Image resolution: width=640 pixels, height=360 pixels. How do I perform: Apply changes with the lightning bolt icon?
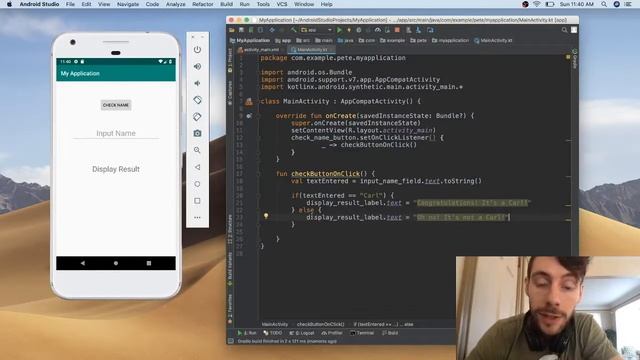click(349, 30)
